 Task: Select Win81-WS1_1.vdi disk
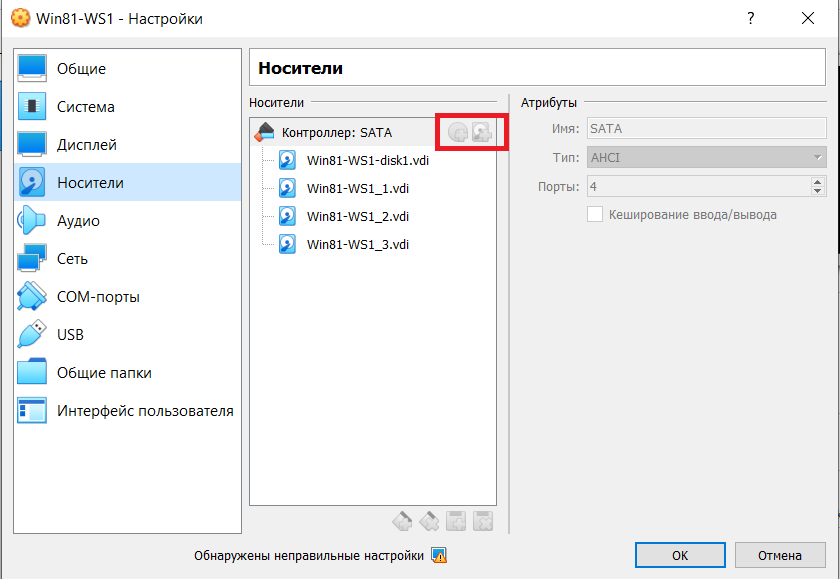pos(357,189)
